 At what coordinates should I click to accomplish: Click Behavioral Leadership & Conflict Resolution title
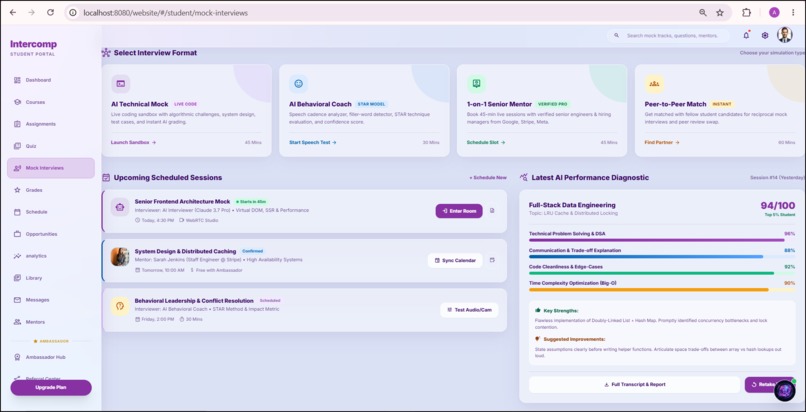194,301
